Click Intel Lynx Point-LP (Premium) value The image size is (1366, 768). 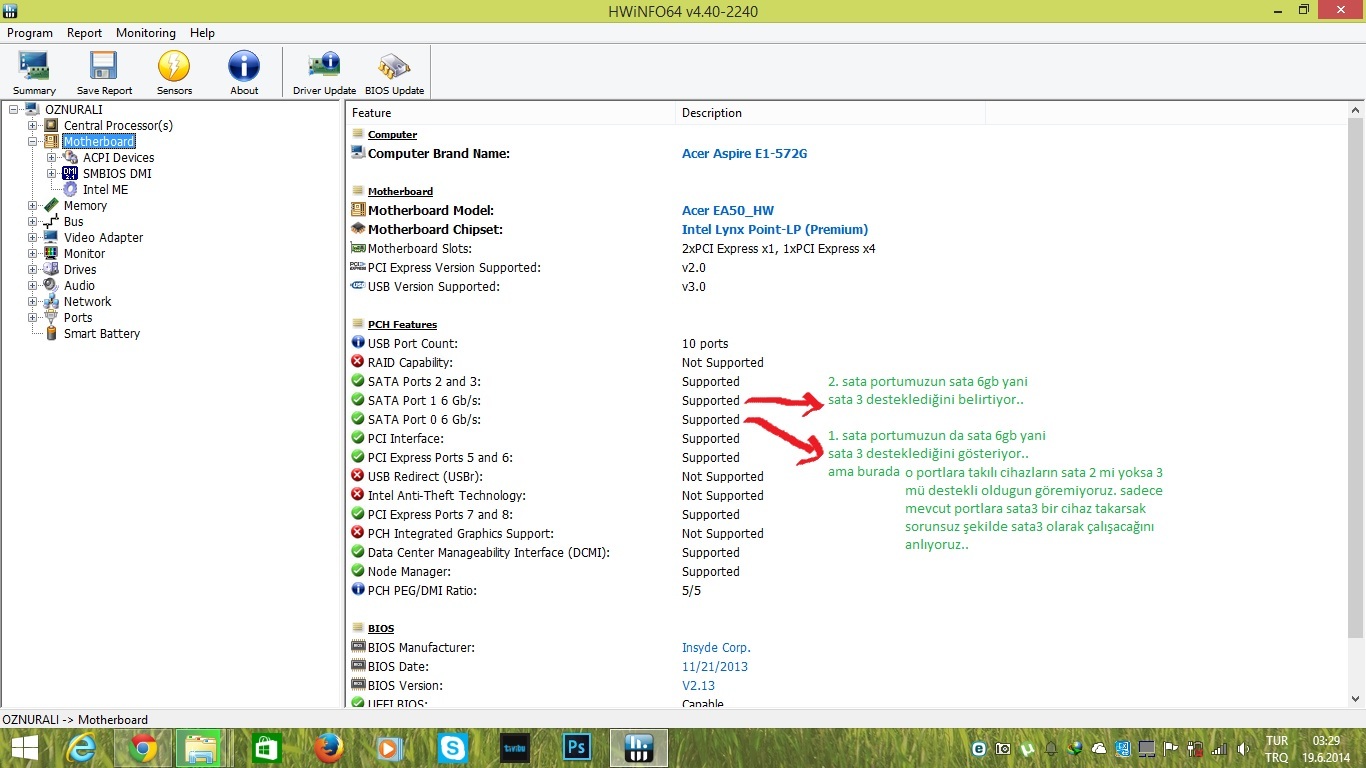775,229
